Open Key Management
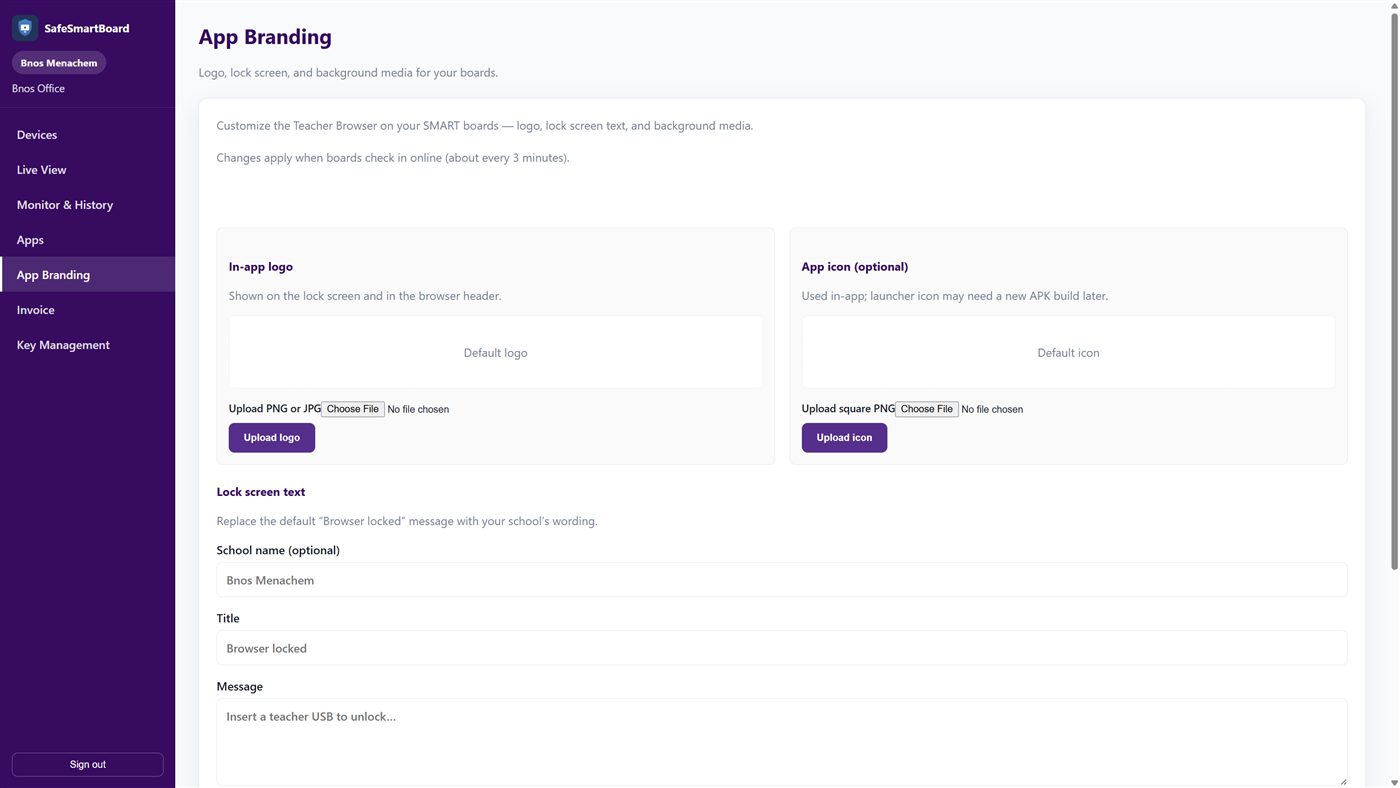 (x=87, y=345)
